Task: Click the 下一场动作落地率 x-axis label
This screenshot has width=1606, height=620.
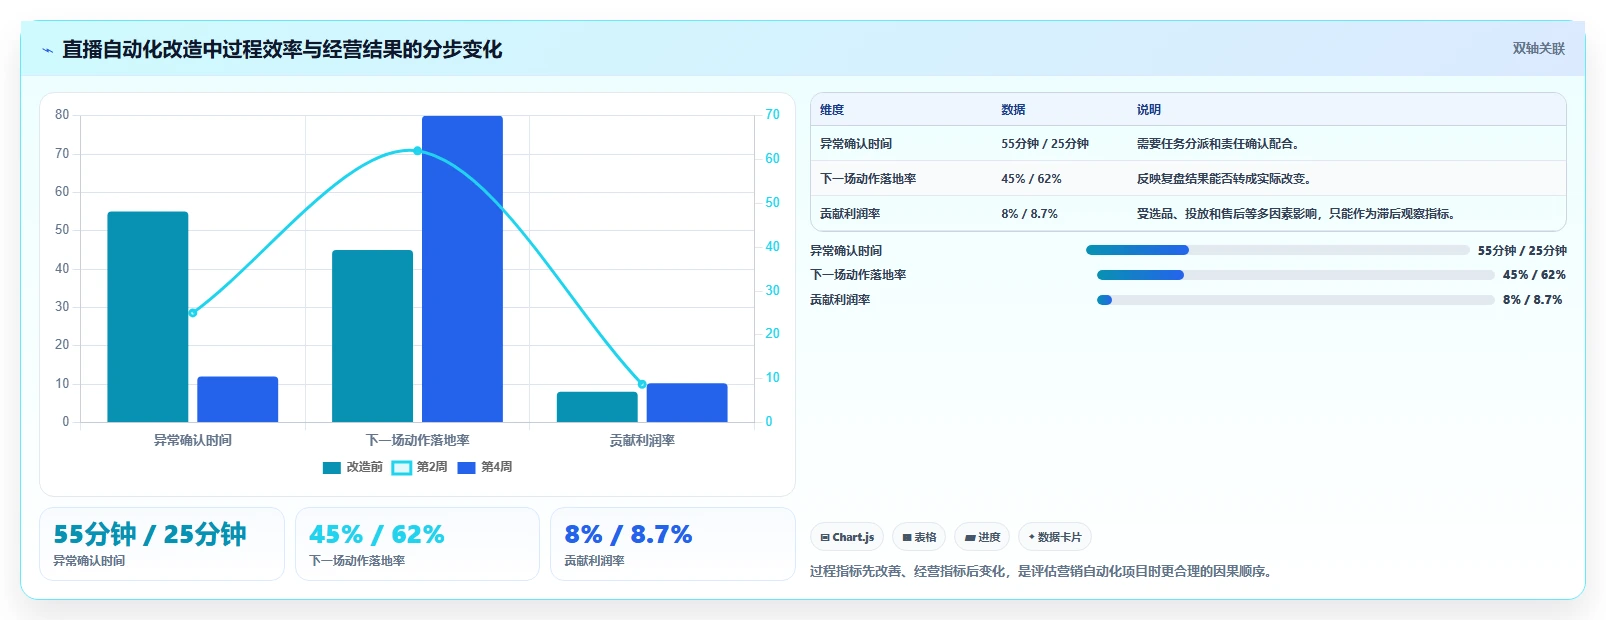Action: (418, 441)
